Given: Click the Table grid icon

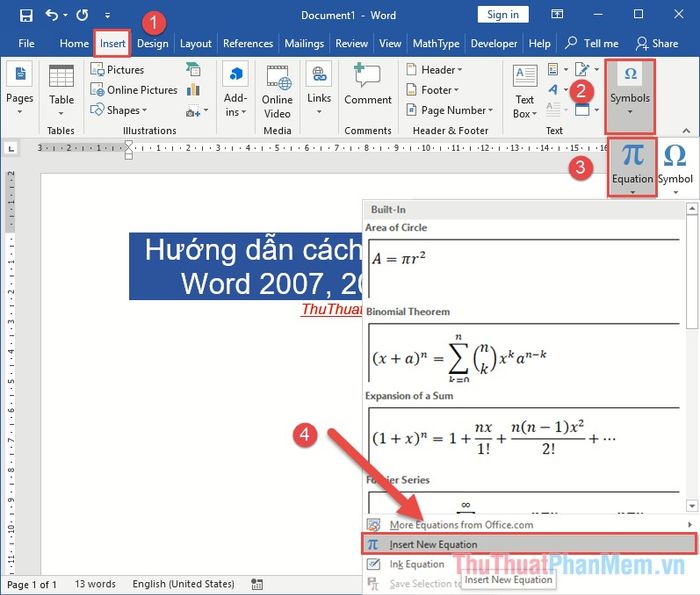Looking at the screenshot, I should click(61, 78).
